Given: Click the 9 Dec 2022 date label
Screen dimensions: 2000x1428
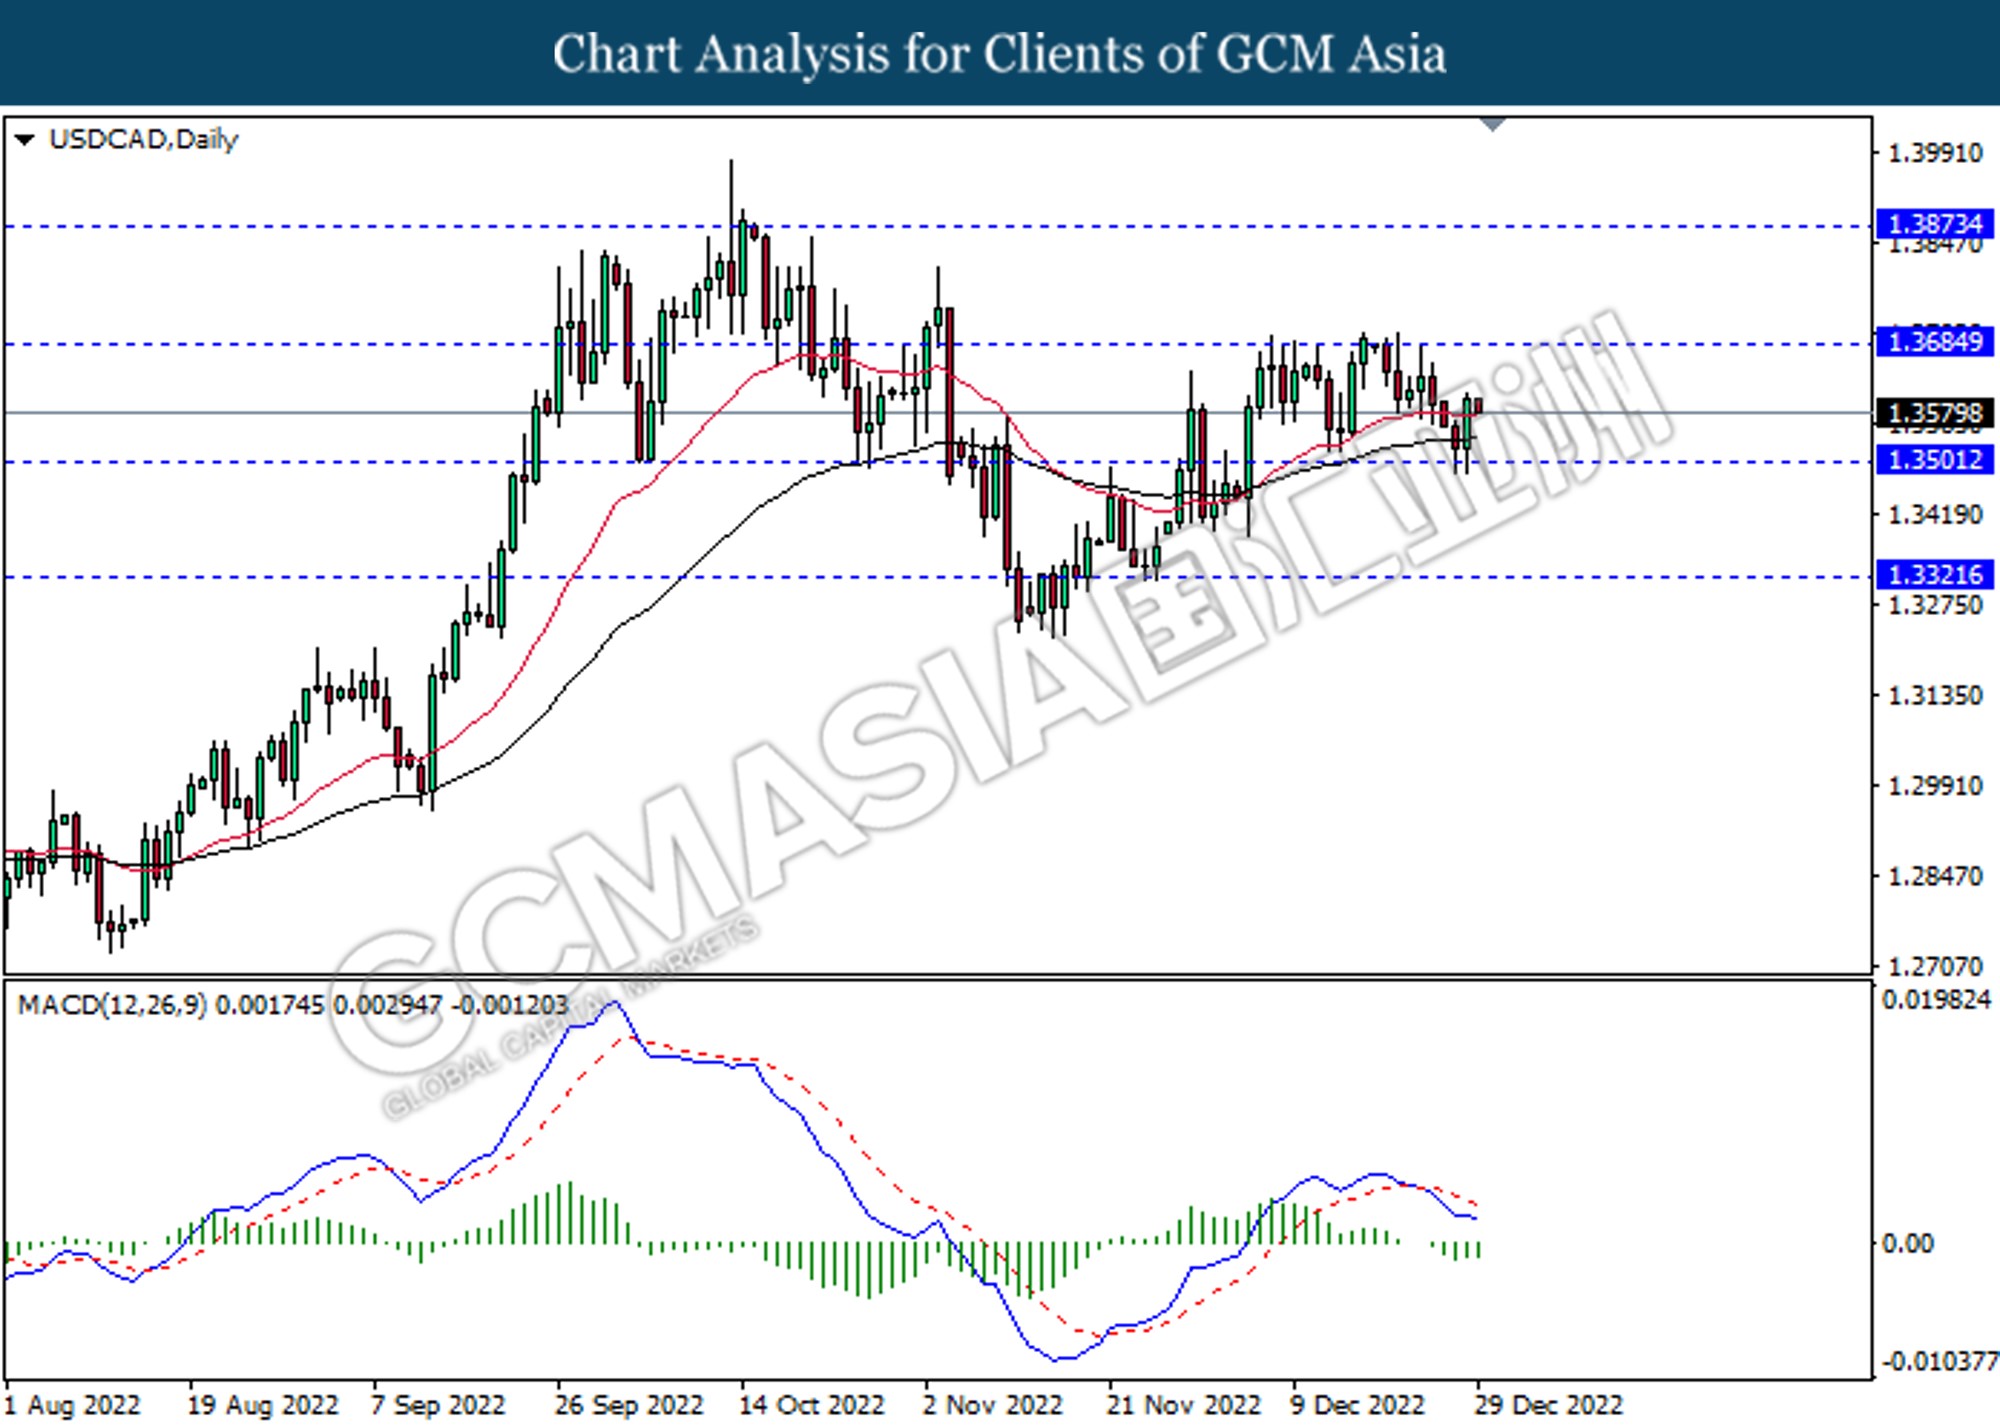Looking at the screenshot, I should tap(1357, 1405).
